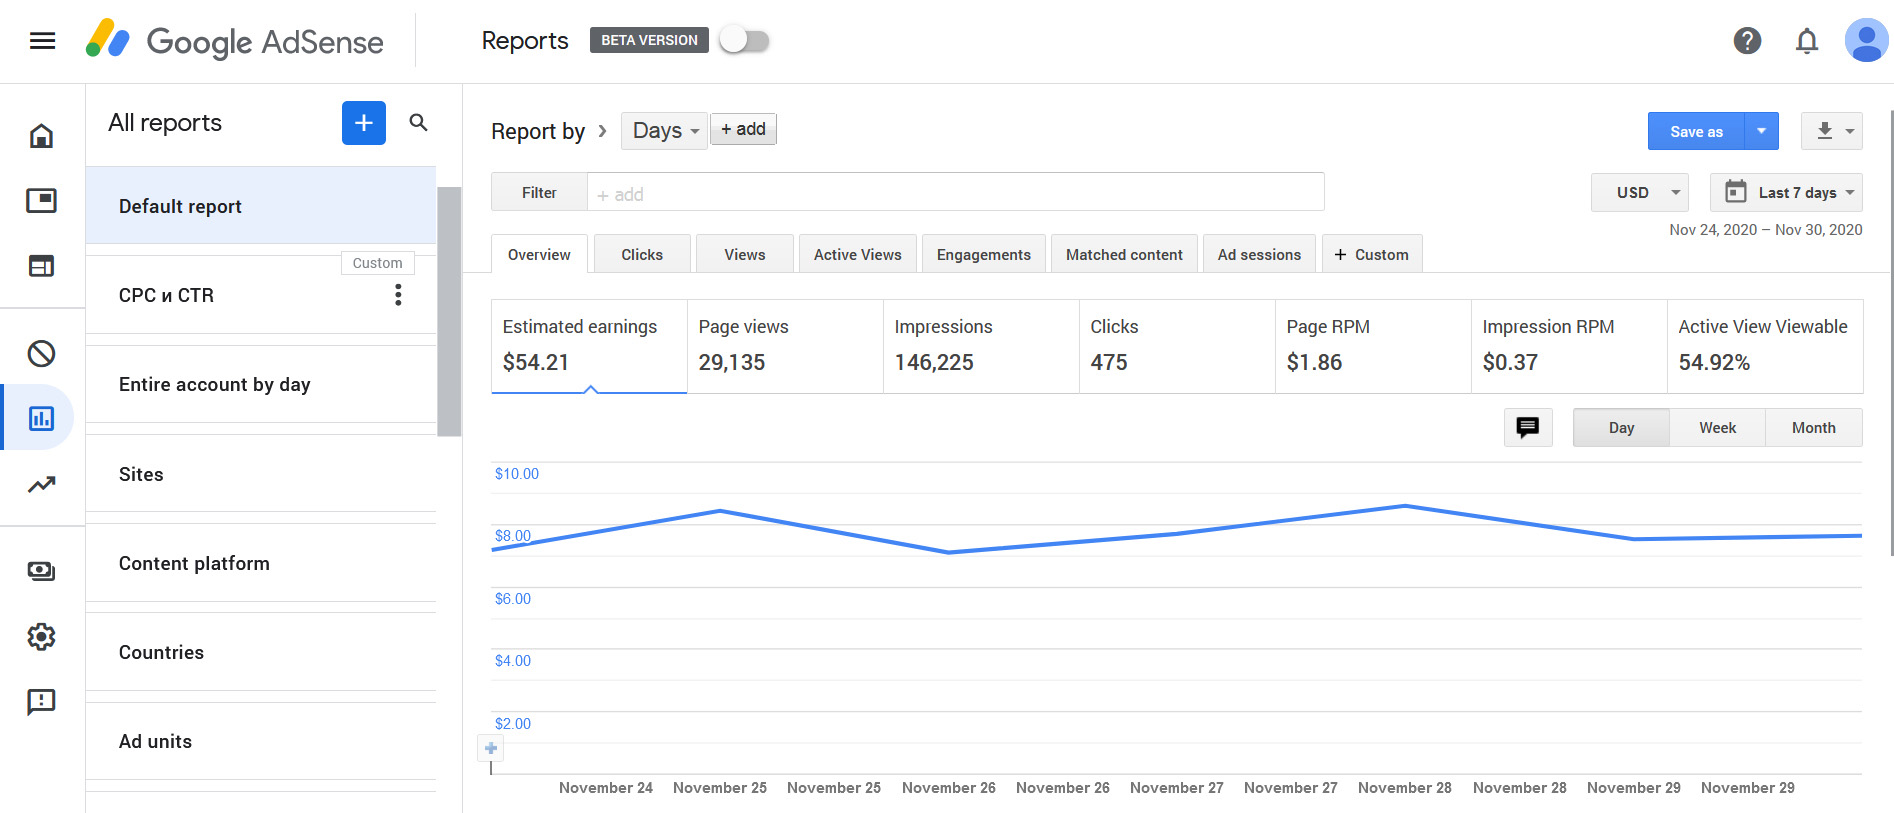Open the Help question mark icon

(1747, 41)
